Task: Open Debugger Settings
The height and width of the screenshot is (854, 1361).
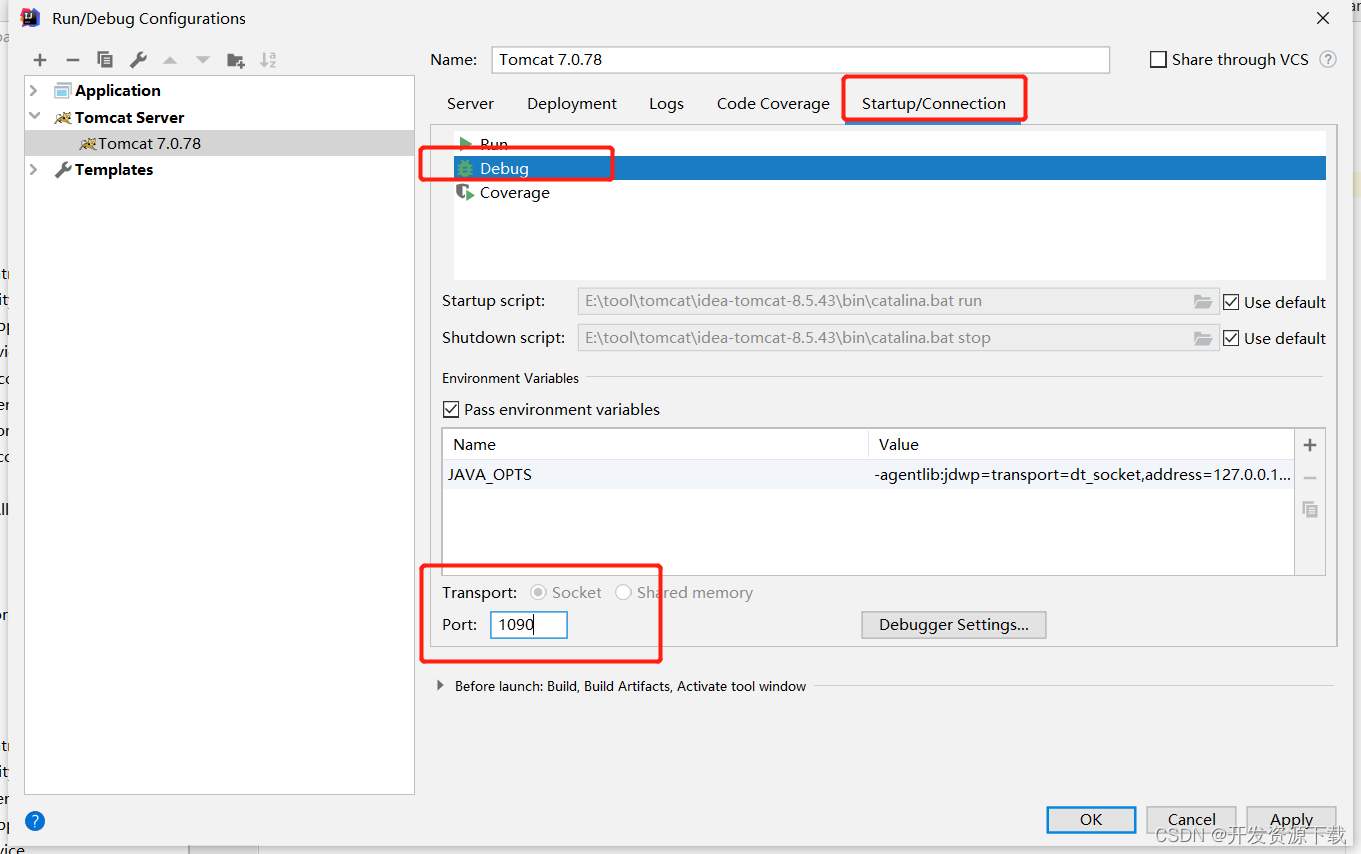Action: pyautogui.click(x=953, y=625)
